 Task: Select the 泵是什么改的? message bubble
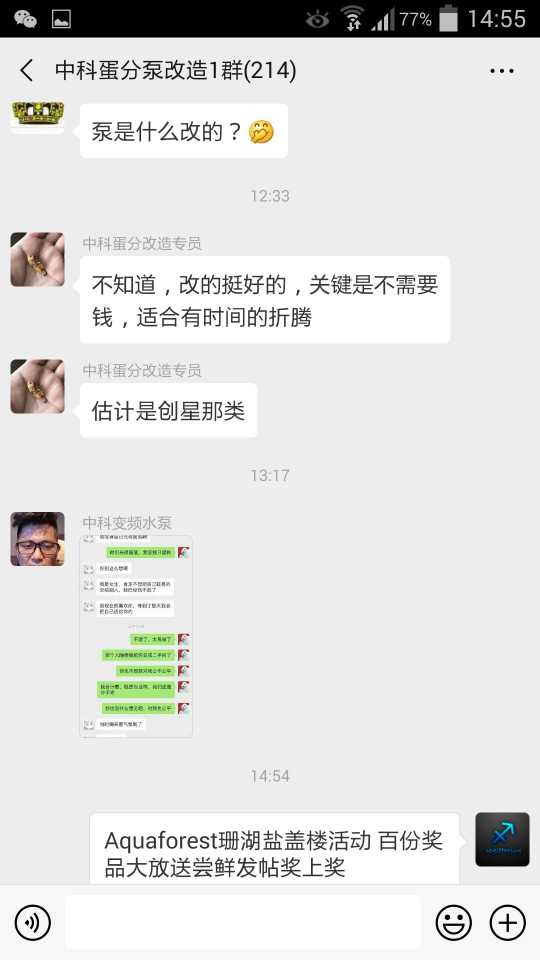[x=184, y=131]
